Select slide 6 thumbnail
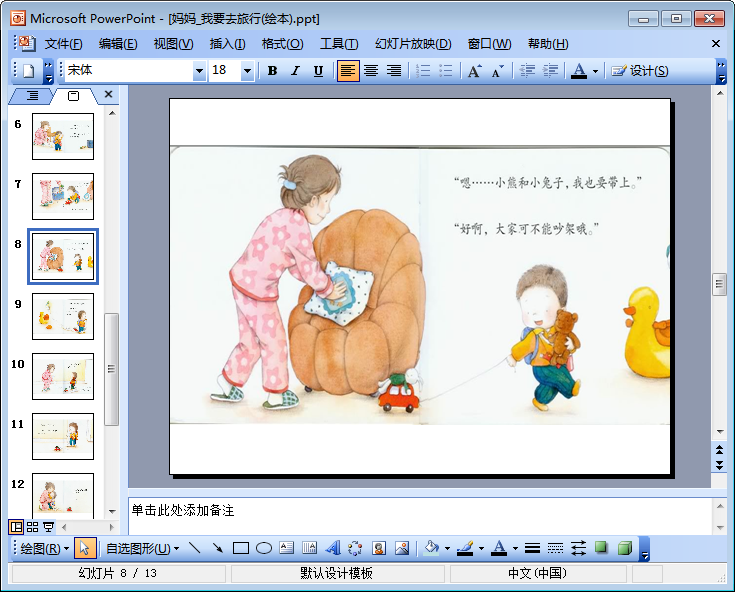The width and height of the screenshot is (735, 592). click(x=63, y=136)
